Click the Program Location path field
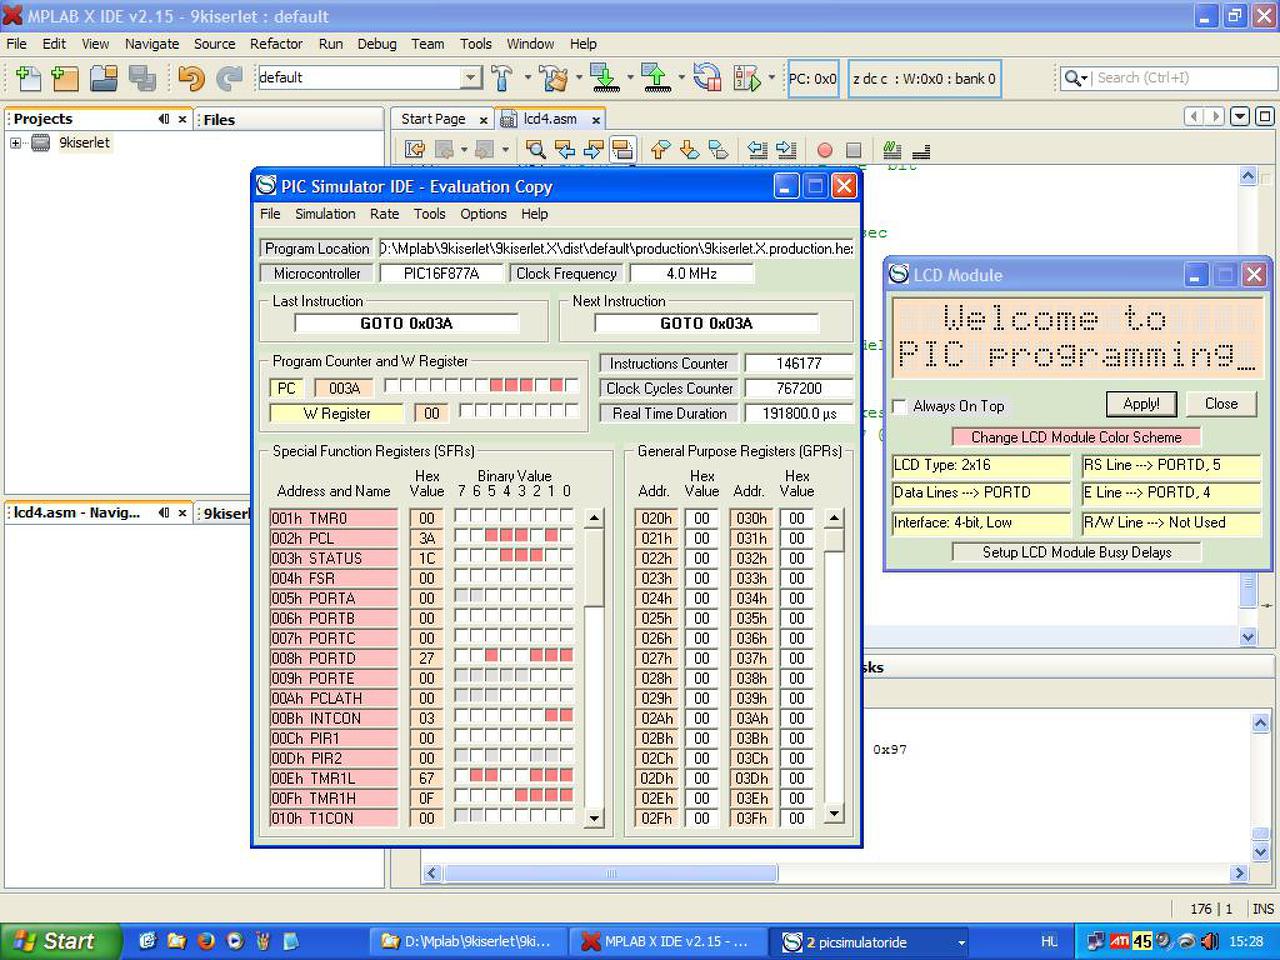Screen dimensions: 1280x960 click(616, 248)
